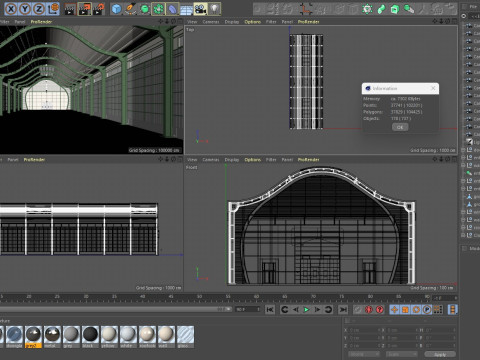Viewport: 480px width, 360px height.
Task: Add a Cube primitive object
Action: point(116,9)
